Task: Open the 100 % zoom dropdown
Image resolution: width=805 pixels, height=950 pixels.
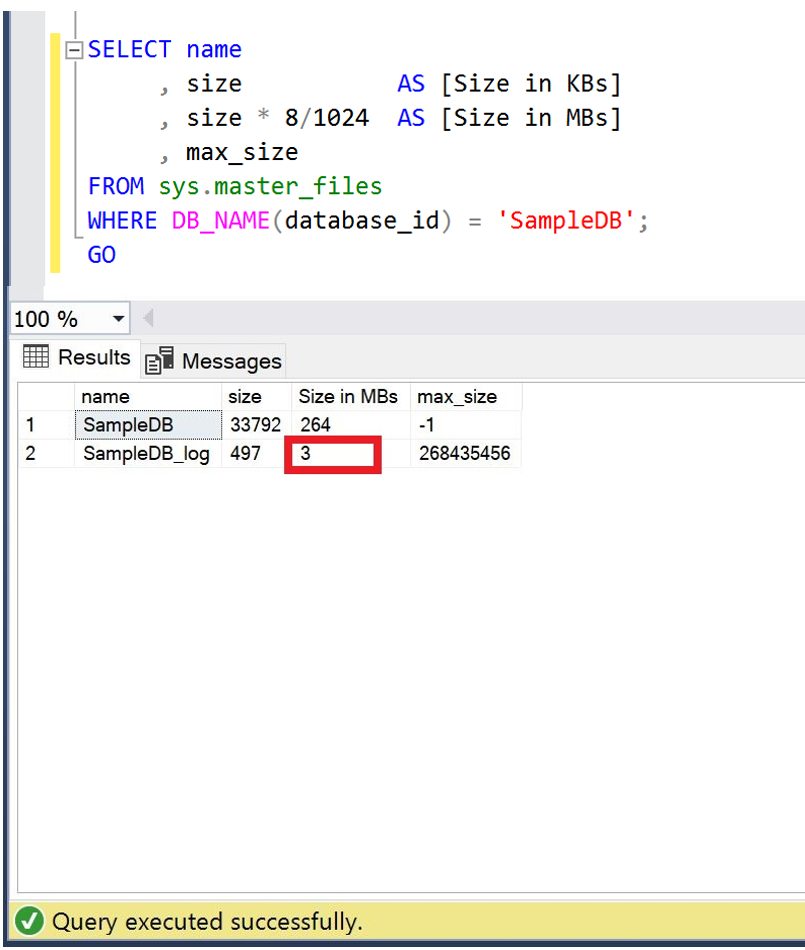Action: point(119,319)
